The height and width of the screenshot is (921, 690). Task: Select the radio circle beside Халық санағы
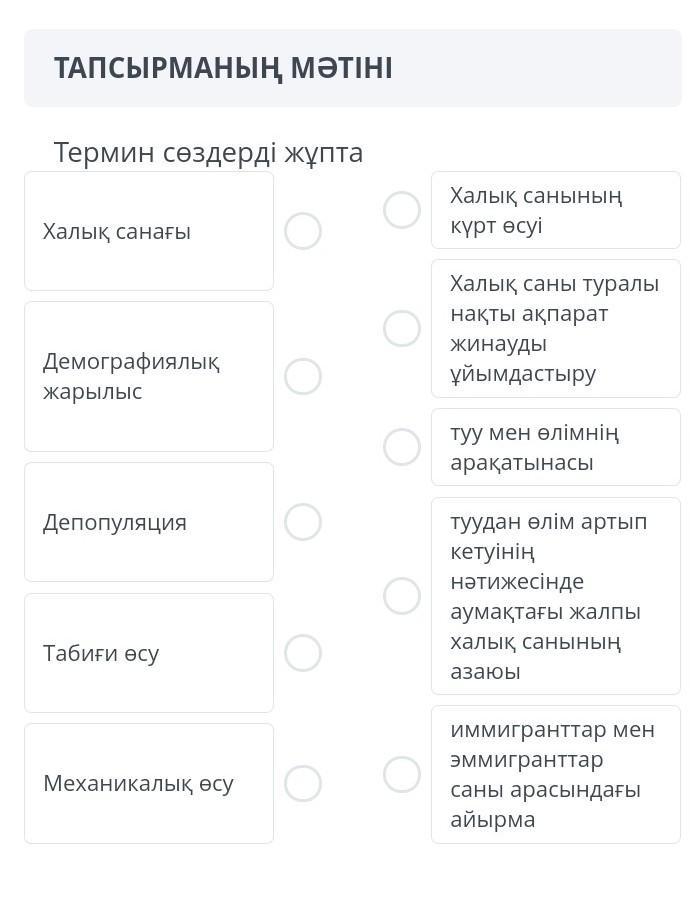[302, 231]
